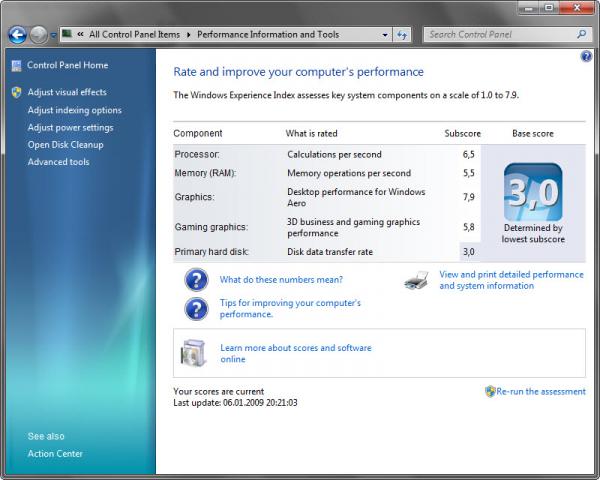Click the Gaming graphics: component label
Screen dimensions: 600x480
(x=211, y=227)
